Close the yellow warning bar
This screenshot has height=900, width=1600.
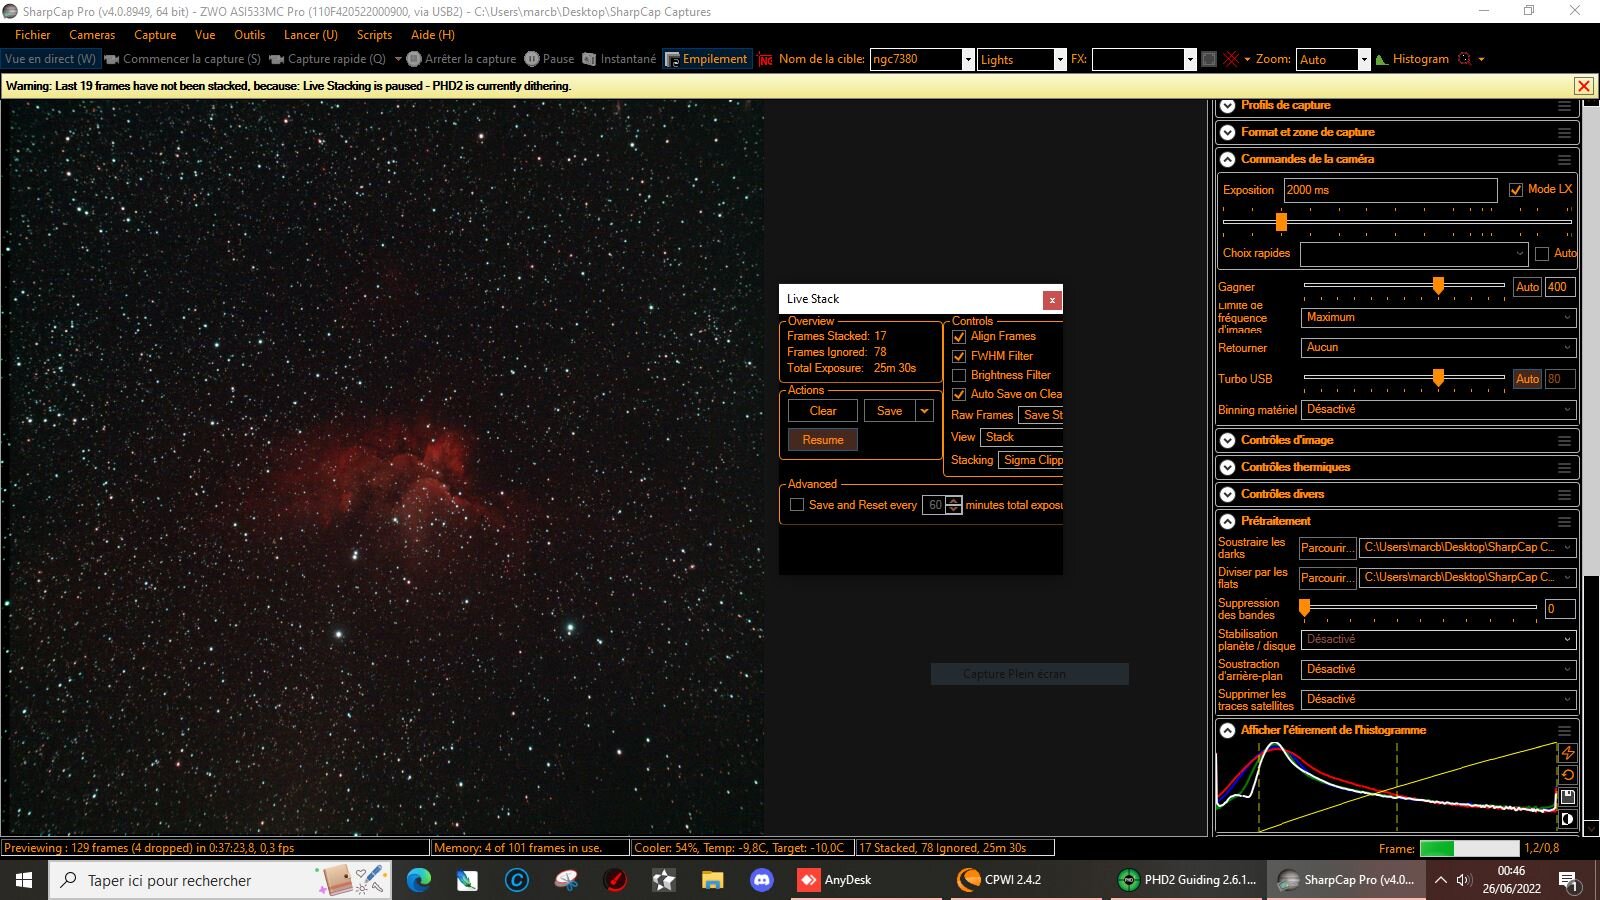click(1583, 86)
